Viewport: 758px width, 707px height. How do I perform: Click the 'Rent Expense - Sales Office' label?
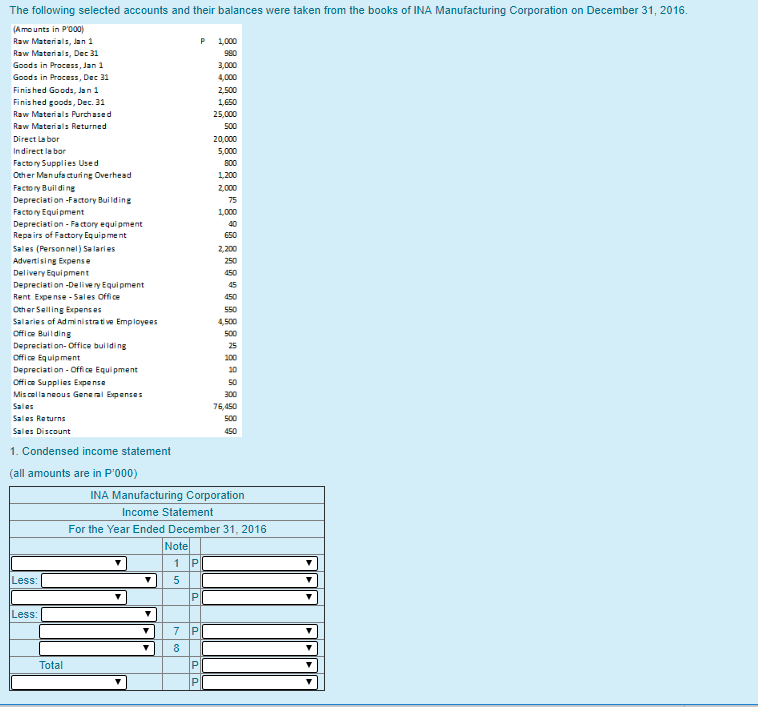pos(66,297)
